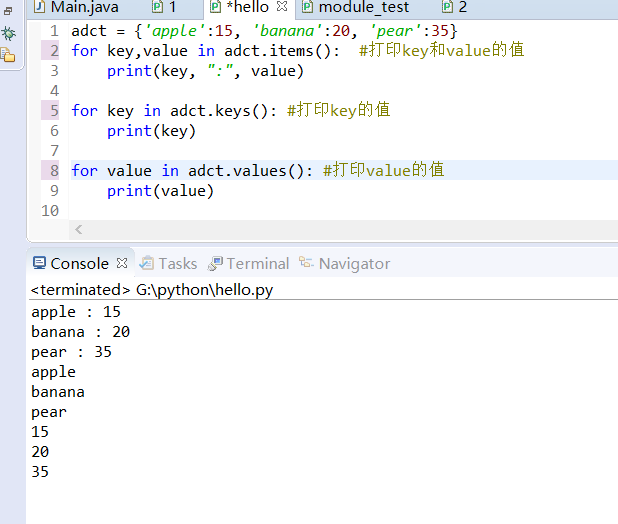618x524 pixels.
Task: Click the editor horizontal scrollbar left arrow
Action: pos(78,230)
